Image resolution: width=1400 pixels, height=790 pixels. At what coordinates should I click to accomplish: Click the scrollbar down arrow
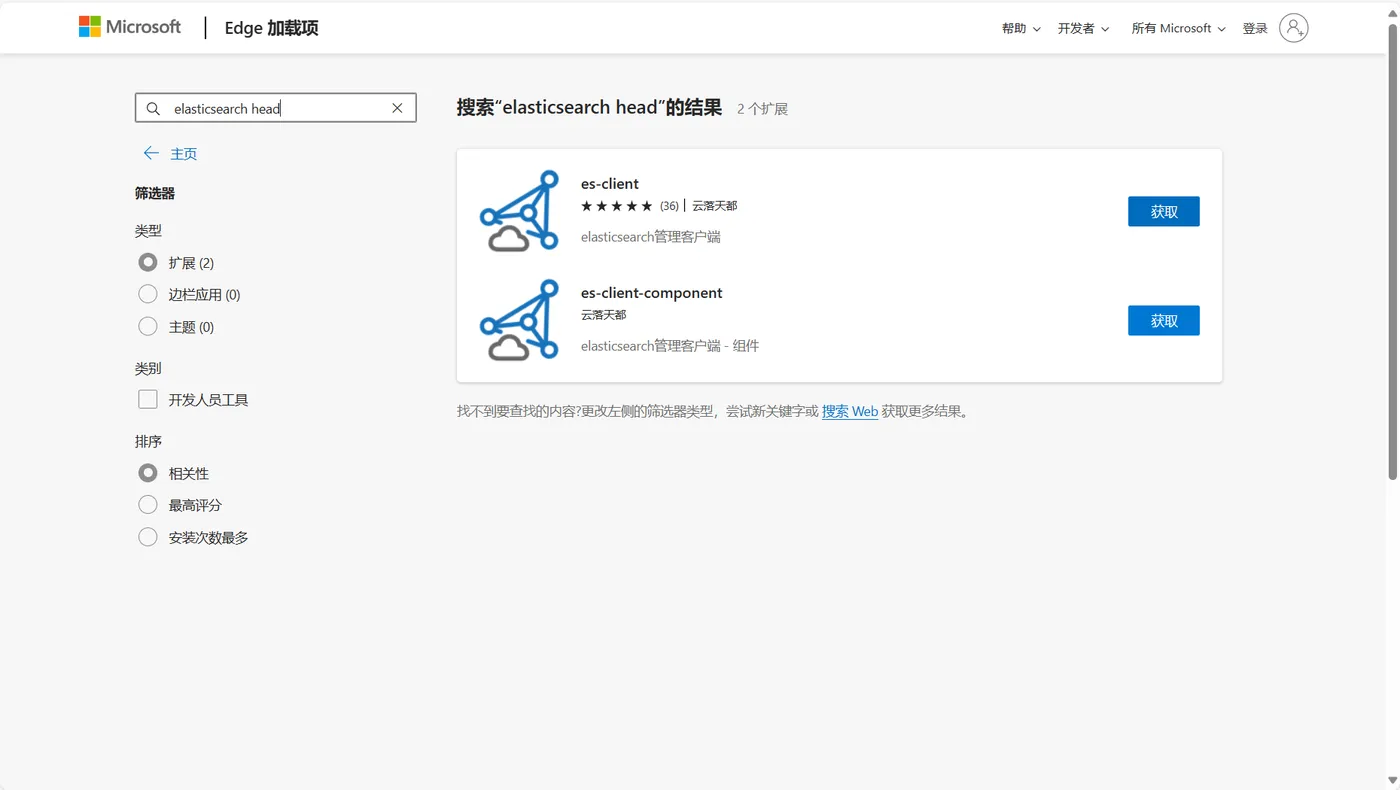(x=1392, y=781)
